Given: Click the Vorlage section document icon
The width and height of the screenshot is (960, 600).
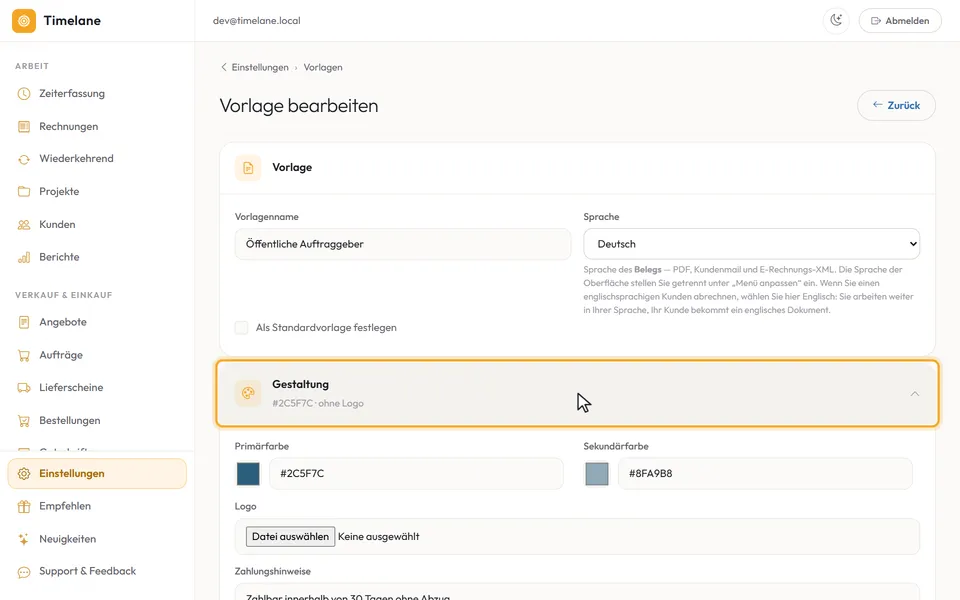Looking at the screenshot, I should click(x=248, y=168).
